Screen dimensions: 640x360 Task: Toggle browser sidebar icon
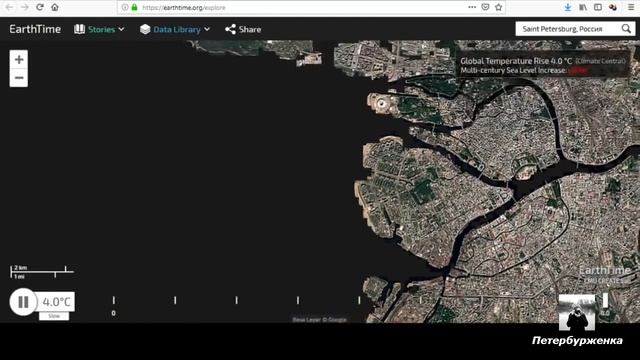tap(598, 7)
